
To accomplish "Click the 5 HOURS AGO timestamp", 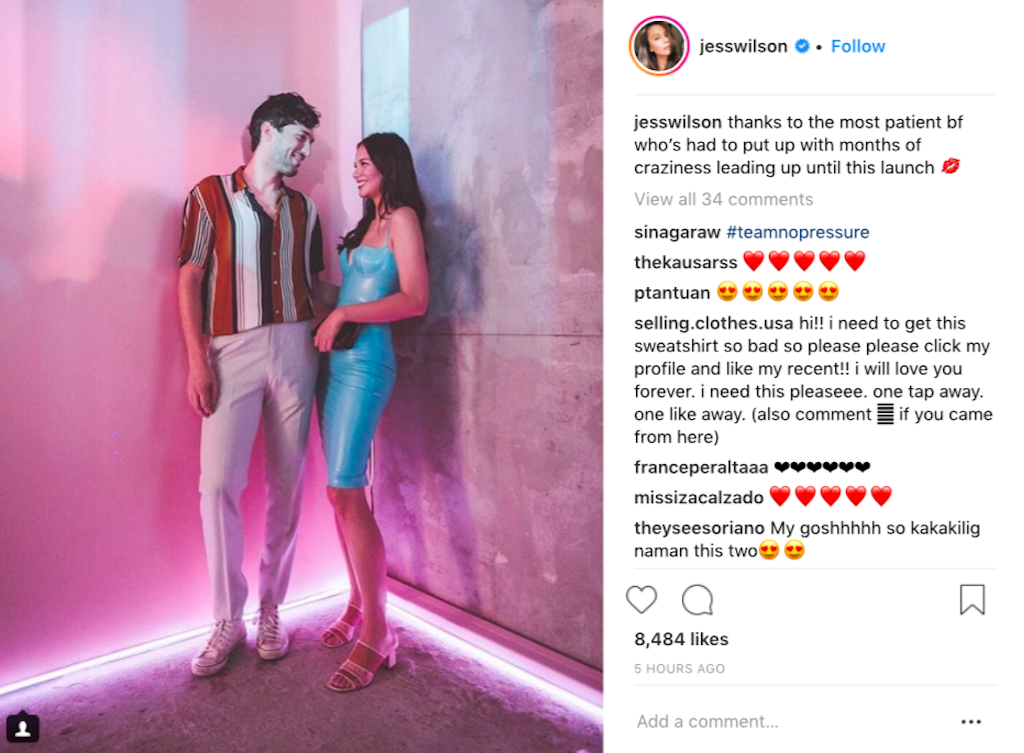I will (679, 669).
